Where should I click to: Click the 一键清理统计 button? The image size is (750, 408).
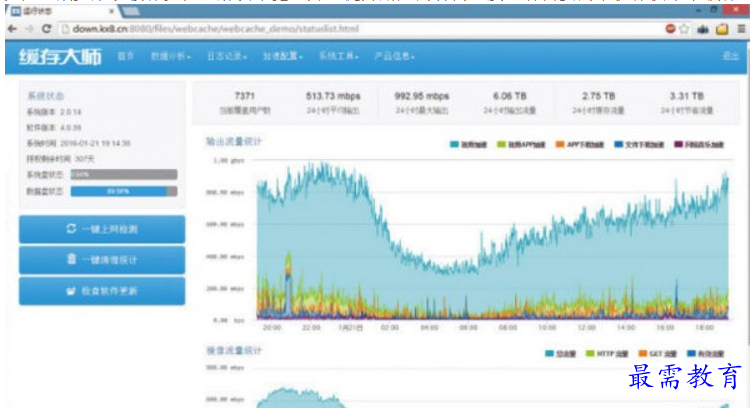(102, 260)
